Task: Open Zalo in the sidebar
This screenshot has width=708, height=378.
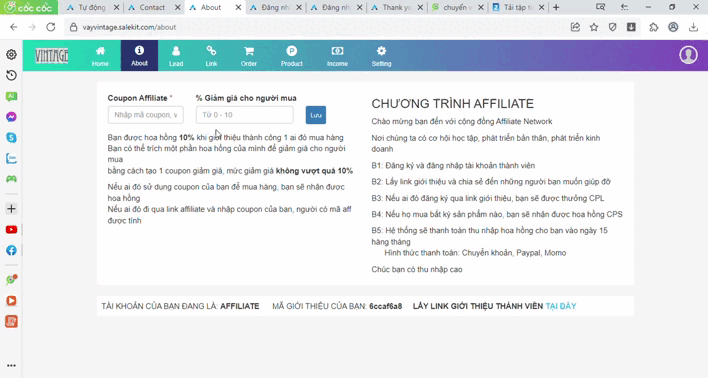Action: click(x=11, y=159)
